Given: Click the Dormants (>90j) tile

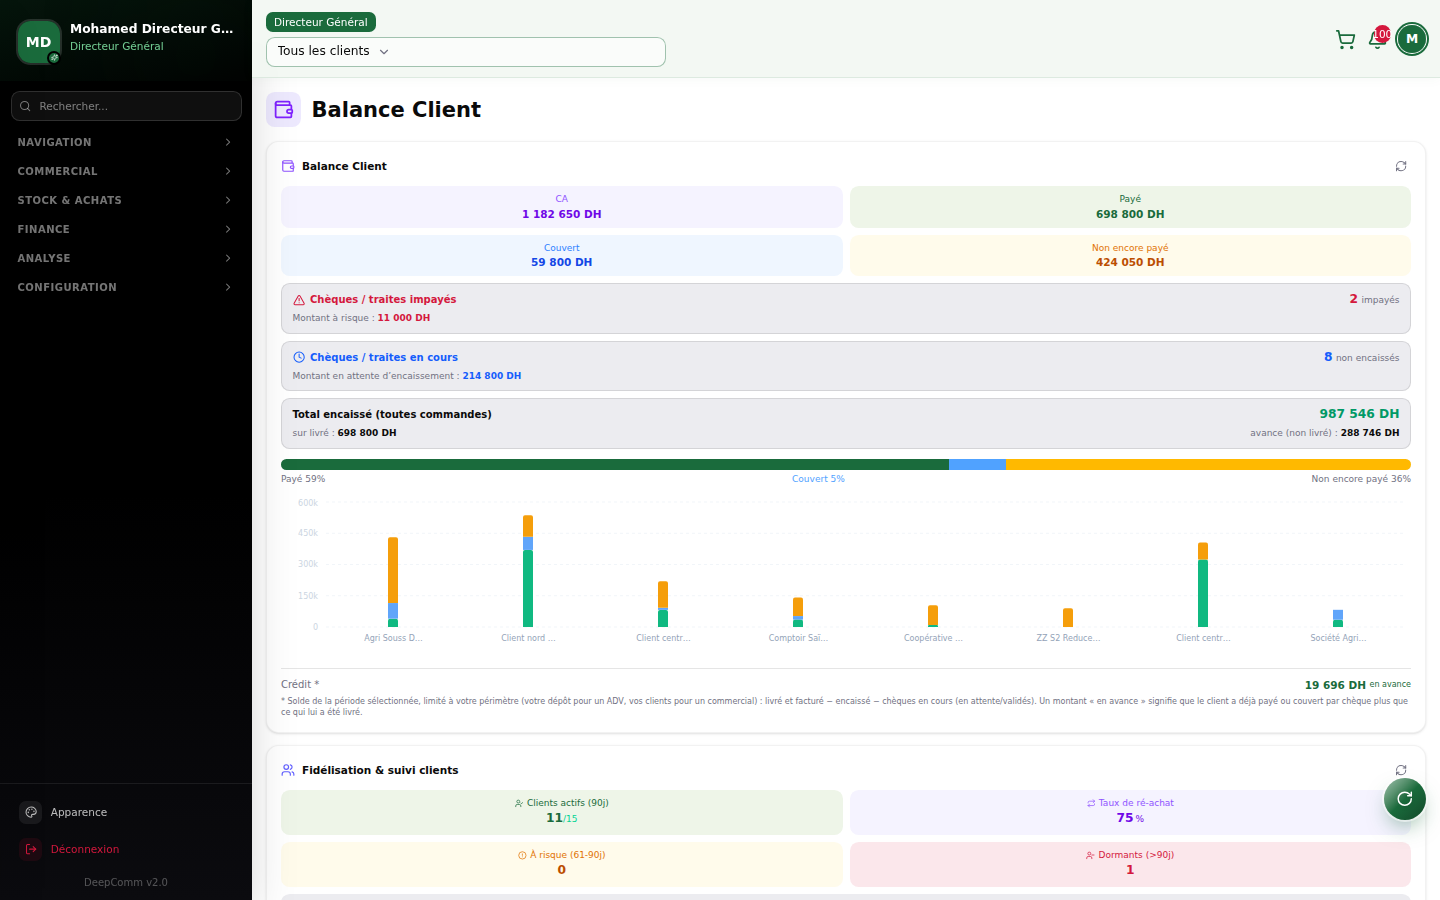Looking at the screenshot, I should 1130,864.
